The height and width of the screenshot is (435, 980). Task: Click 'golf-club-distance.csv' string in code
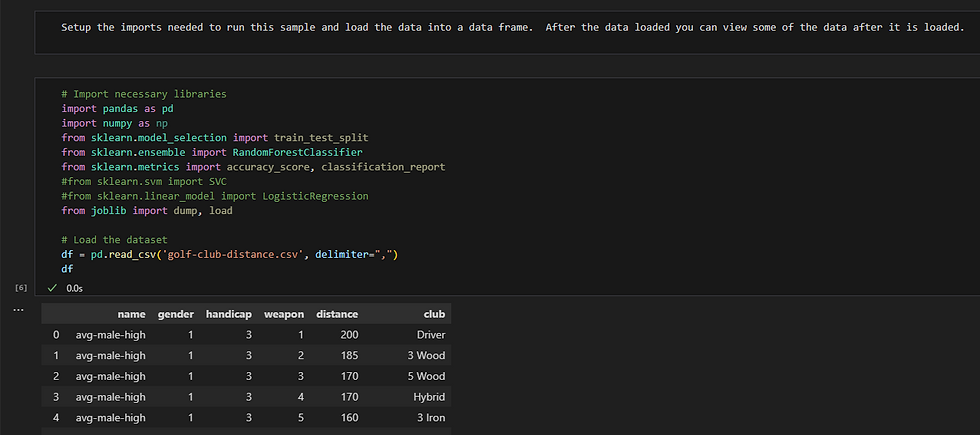coord(232,254)
